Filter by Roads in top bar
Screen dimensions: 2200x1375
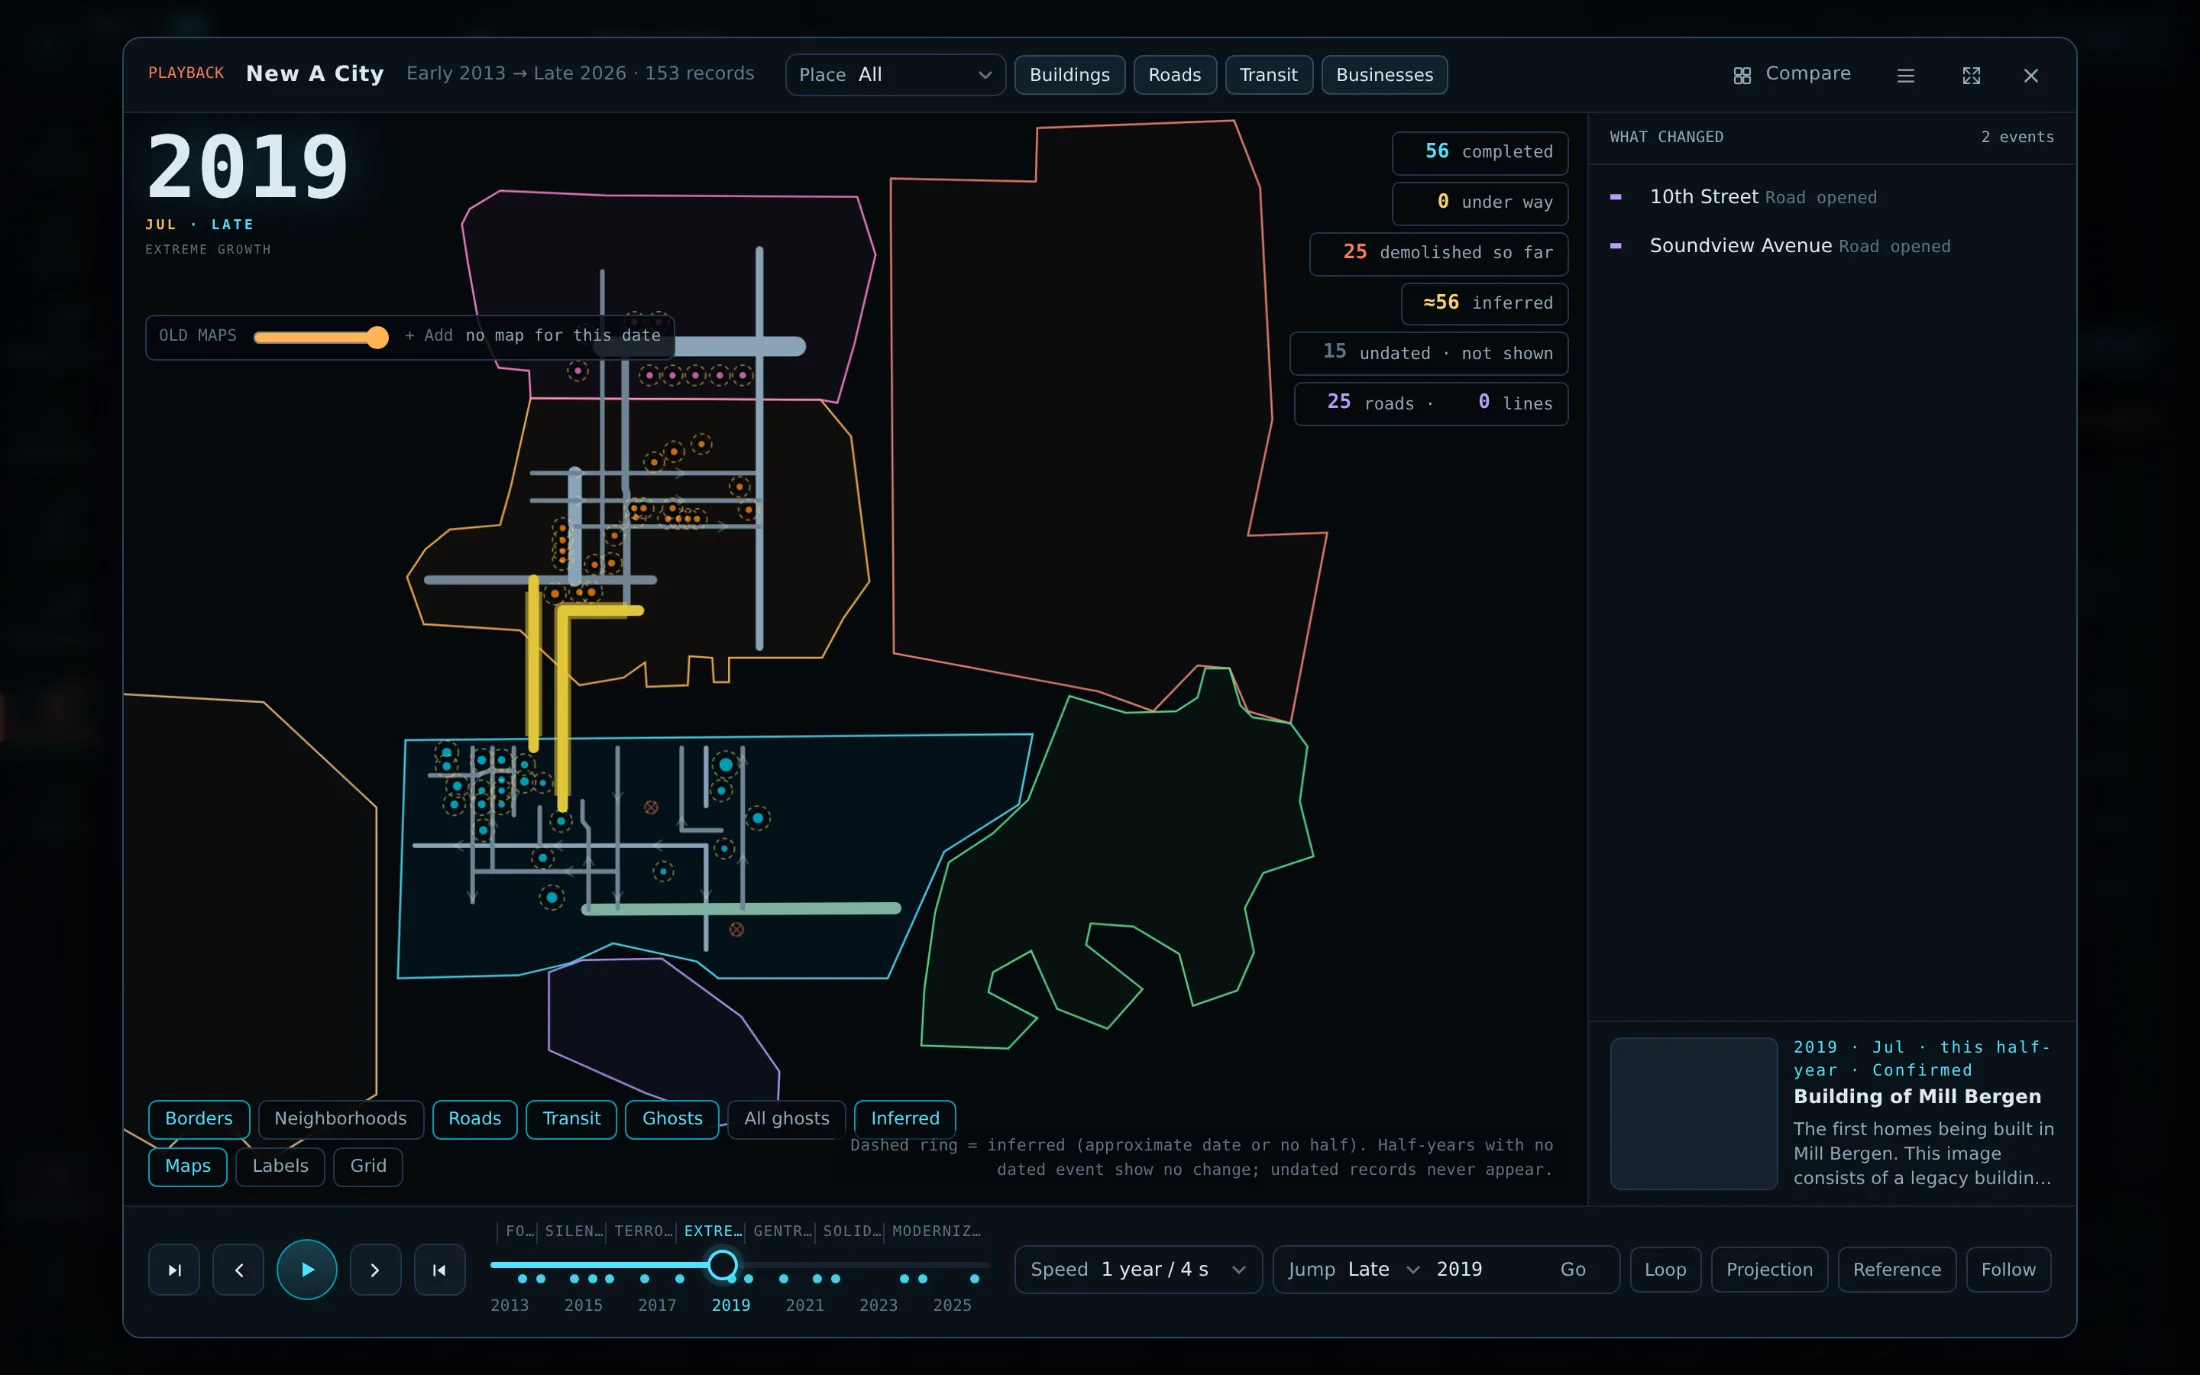click(1174, 75)
